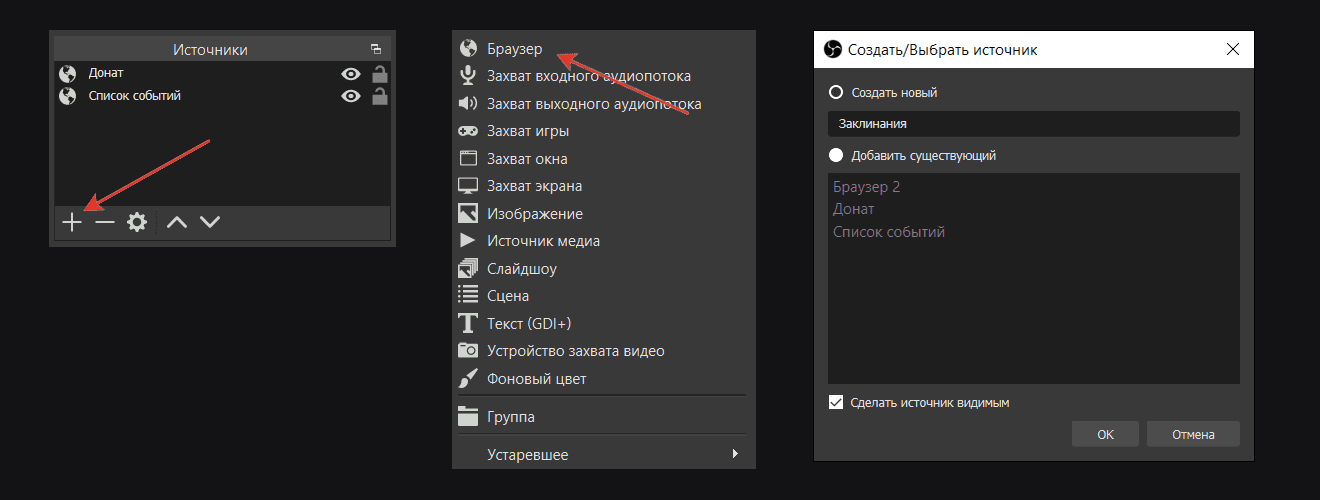The height and width of the screenshot is (500, 1320).
Task: Select Захват экрана in the menu
Action: pos(604,186)
